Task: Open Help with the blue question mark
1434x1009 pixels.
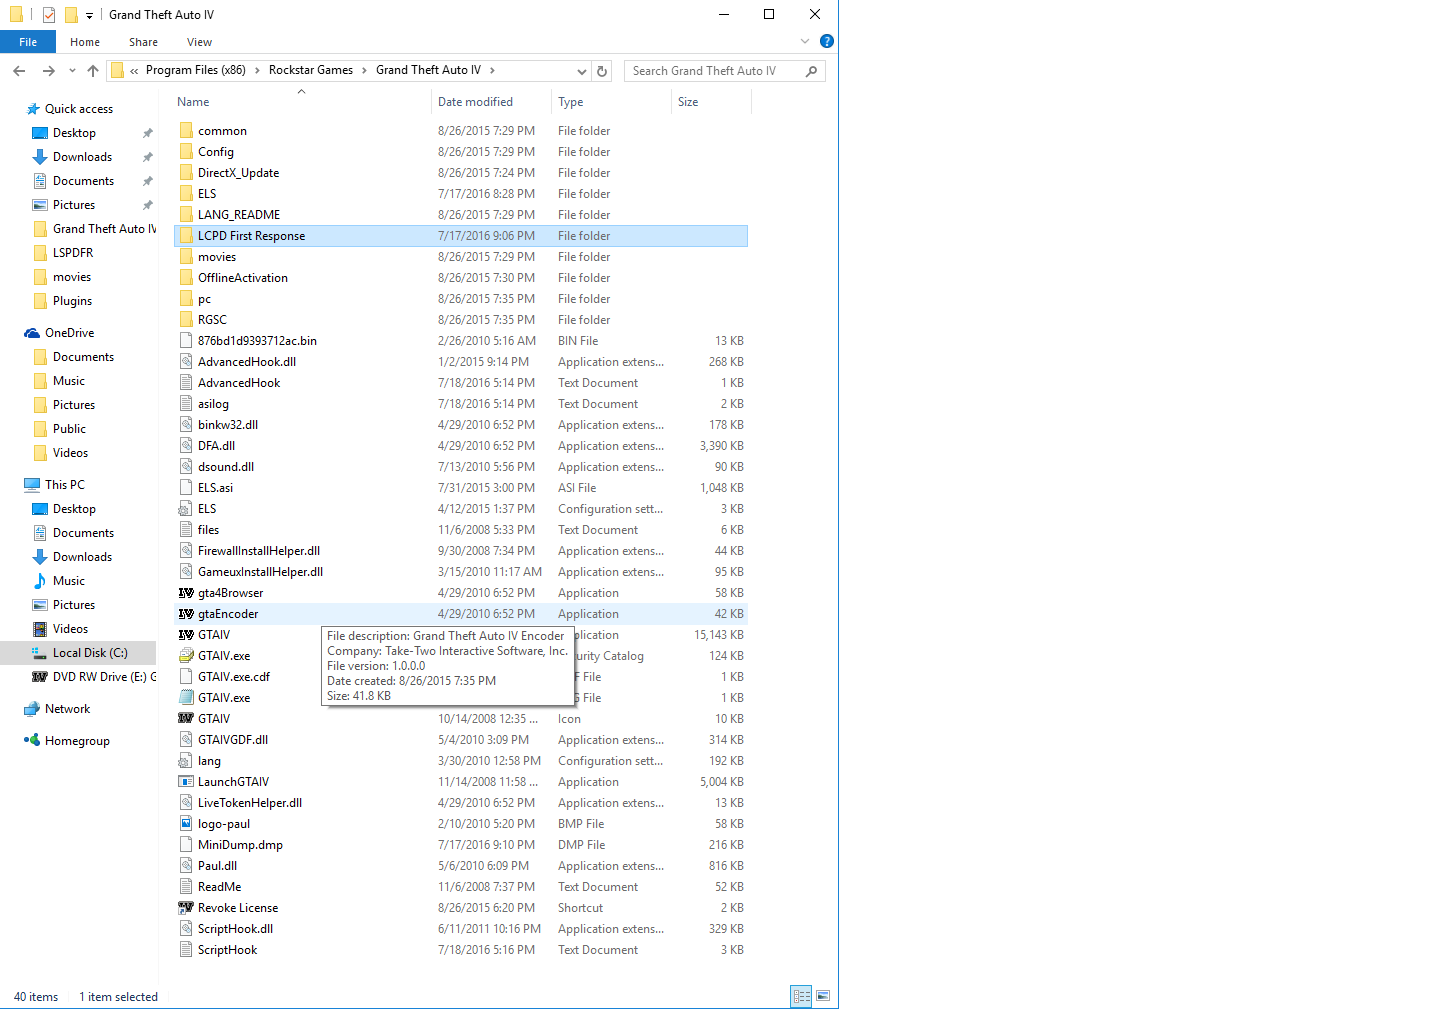Action: [x=827, y=41]
